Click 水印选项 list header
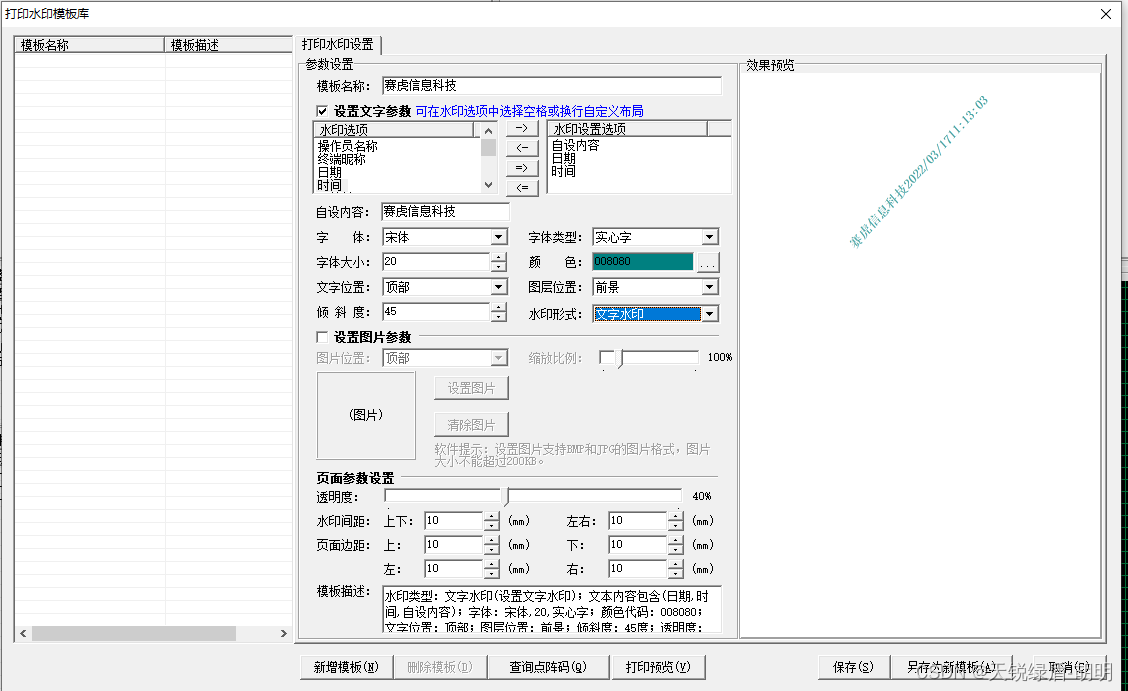This screenshot has width=1128, height=691. 394,129
